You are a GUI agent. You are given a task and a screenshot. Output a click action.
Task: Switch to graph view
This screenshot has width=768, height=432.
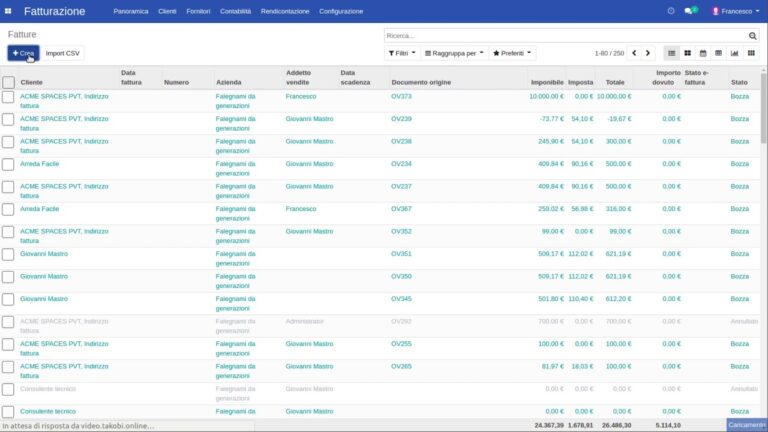coord(734,53)
